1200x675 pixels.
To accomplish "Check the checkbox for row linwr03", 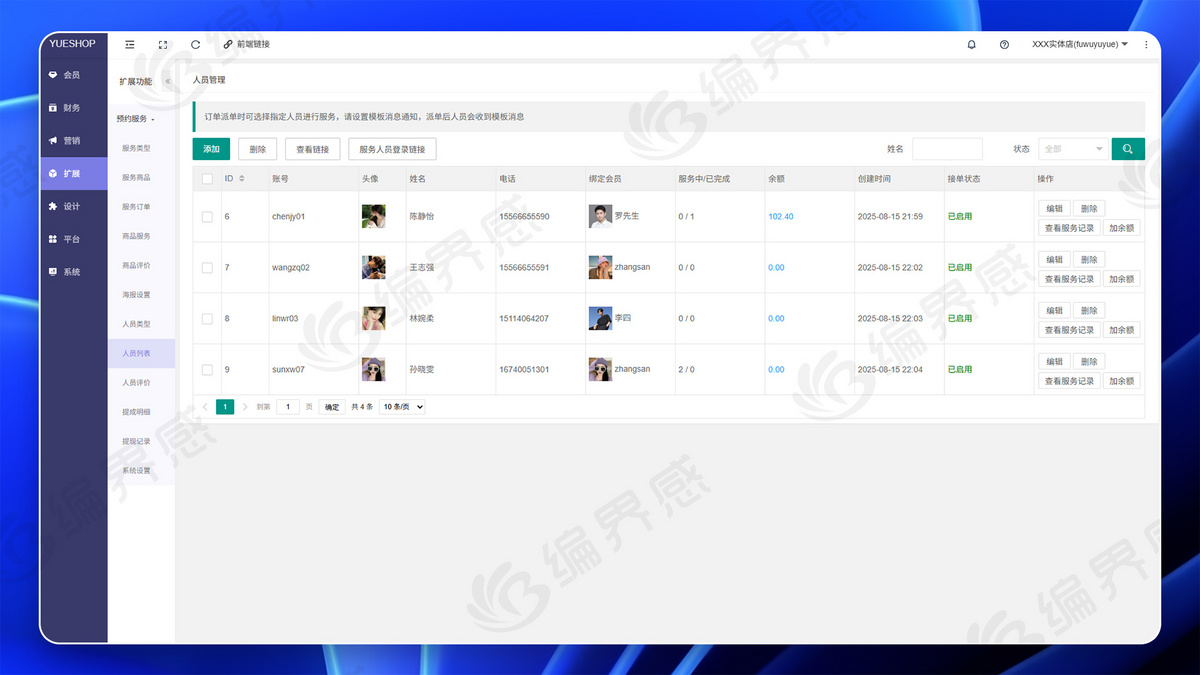I will (x=207, y=319).
